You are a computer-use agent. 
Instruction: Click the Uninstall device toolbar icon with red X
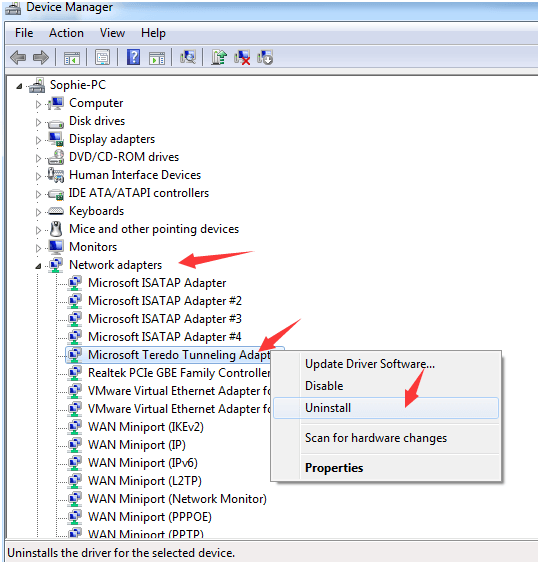point(242,57)
